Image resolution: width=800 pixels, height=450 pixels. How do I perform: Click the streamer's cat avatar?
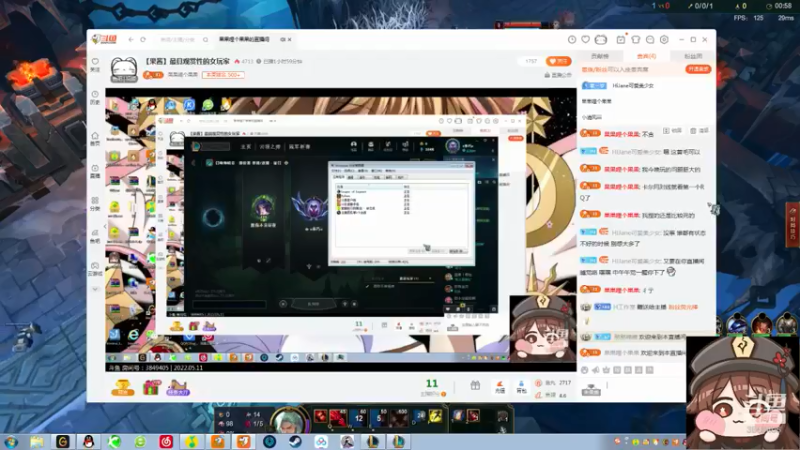pos(124,69)
